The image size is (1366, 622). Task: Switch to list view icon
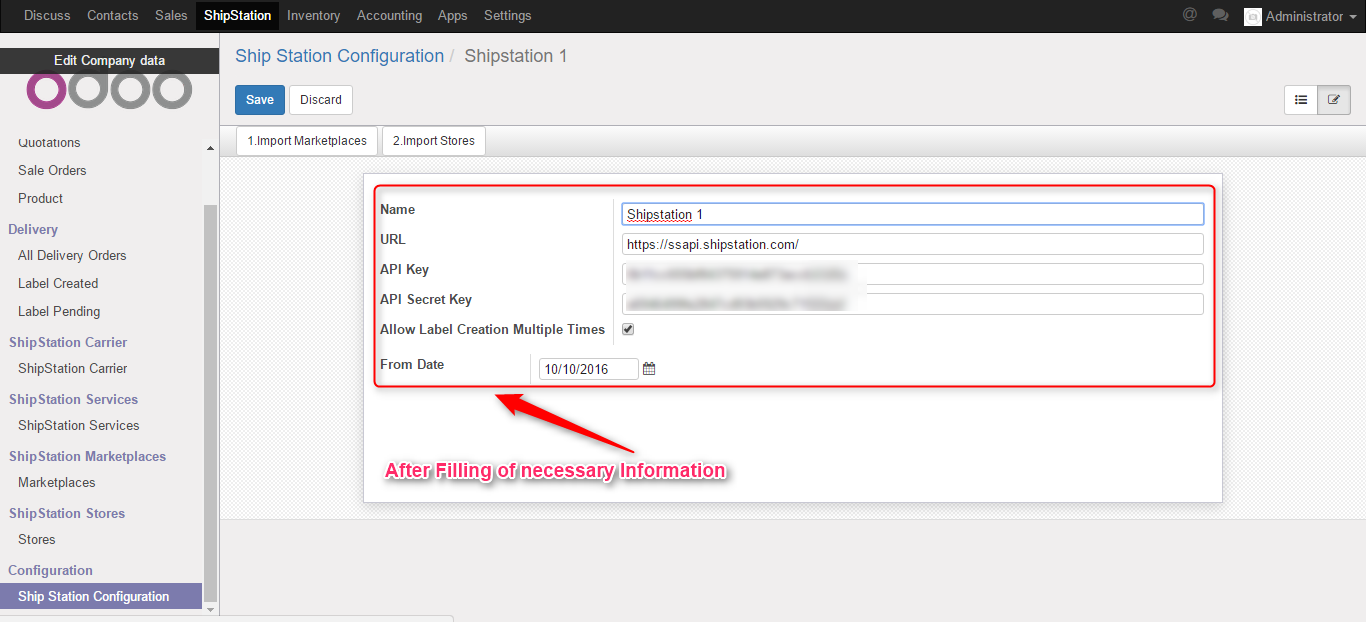1301,100
